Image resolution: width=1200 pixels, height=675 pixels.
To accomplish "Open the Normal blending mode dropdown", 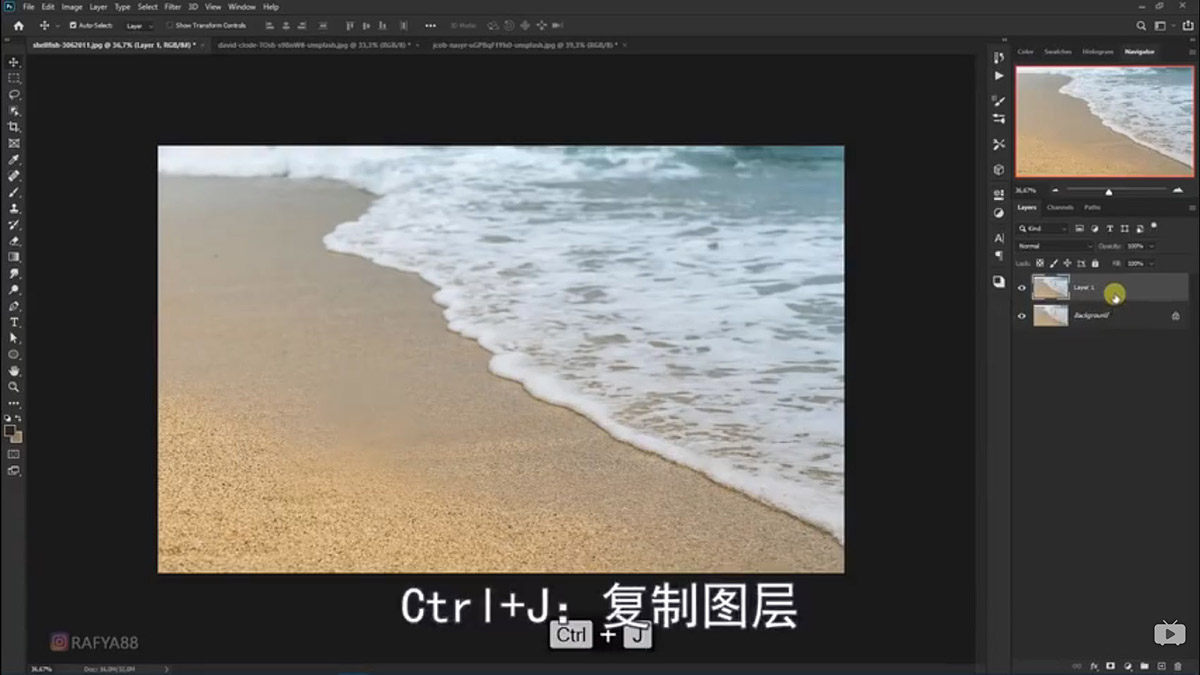I will tap(1055, 245).
